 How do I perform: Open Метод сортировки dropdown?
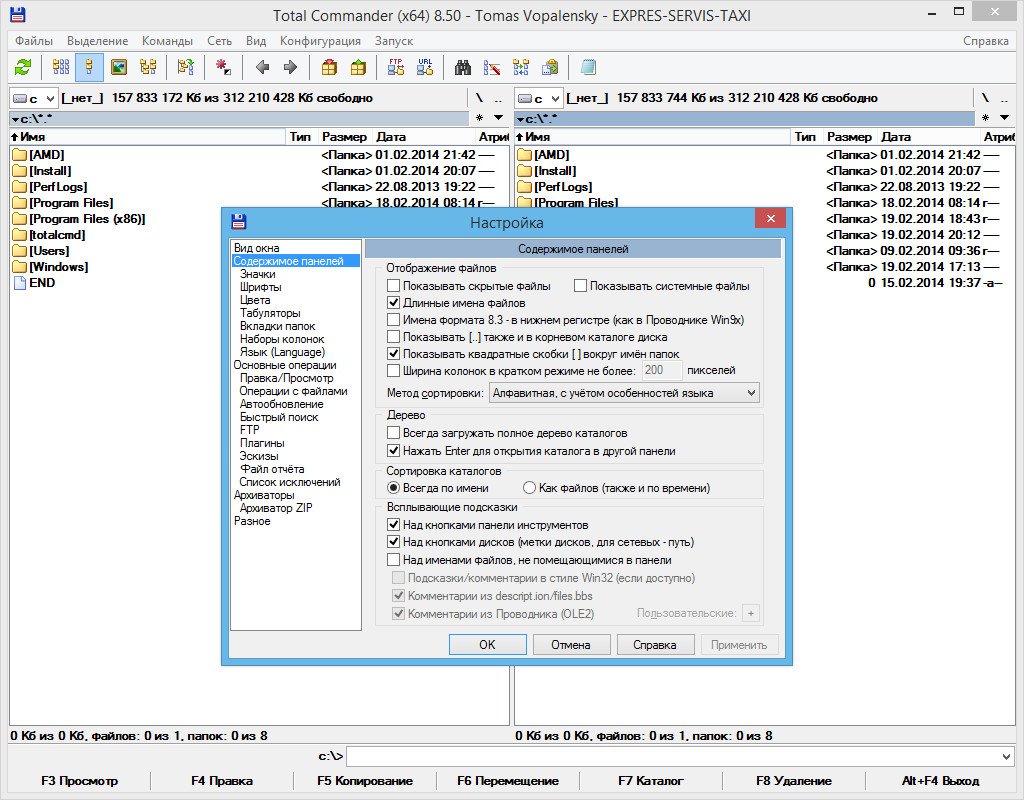pyautogui.click(x=624, y=393)
